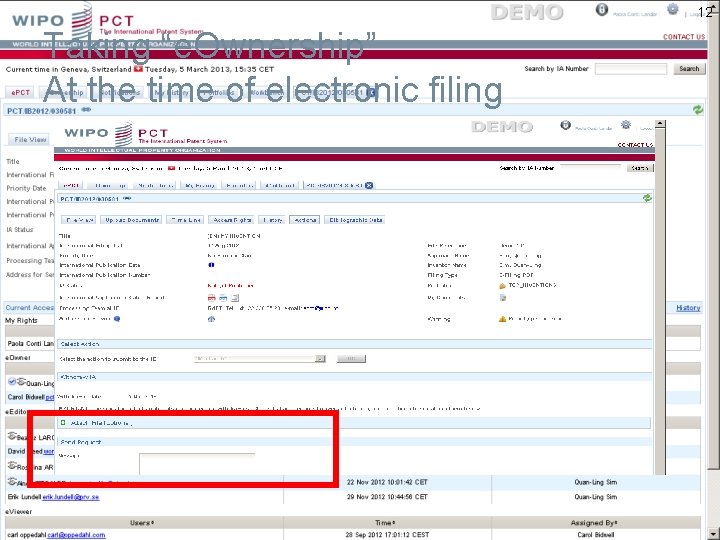
Task: Click the submit button beside action dropdown
Action: click(351, 359)
